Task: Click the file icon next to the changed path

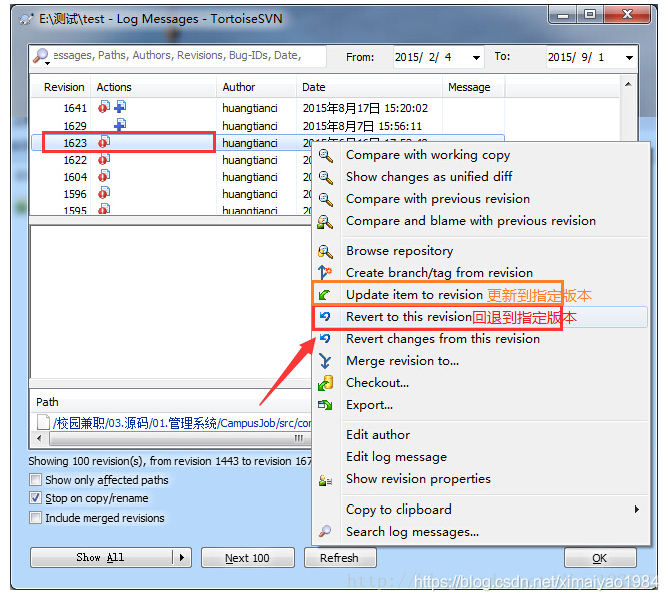Action: pyautogui.click(x=43, y=422)
